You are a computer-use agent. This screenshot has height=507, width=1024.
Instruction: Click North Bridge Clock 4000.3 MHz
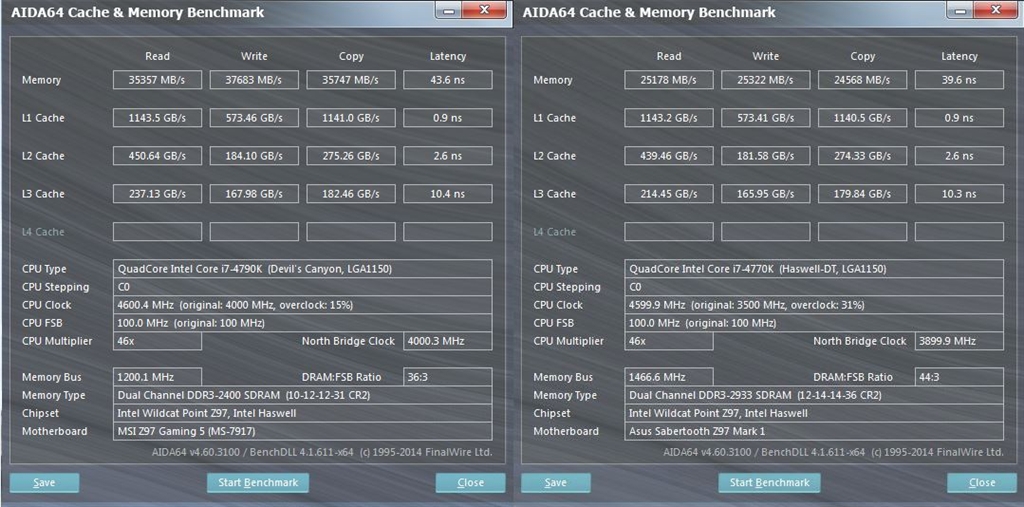(447, 341)
